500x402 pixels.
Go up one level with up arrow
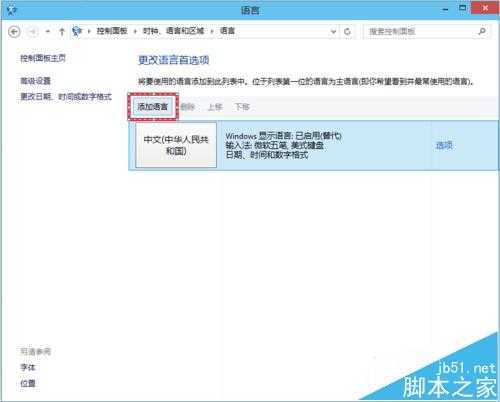tap(62, 32)
